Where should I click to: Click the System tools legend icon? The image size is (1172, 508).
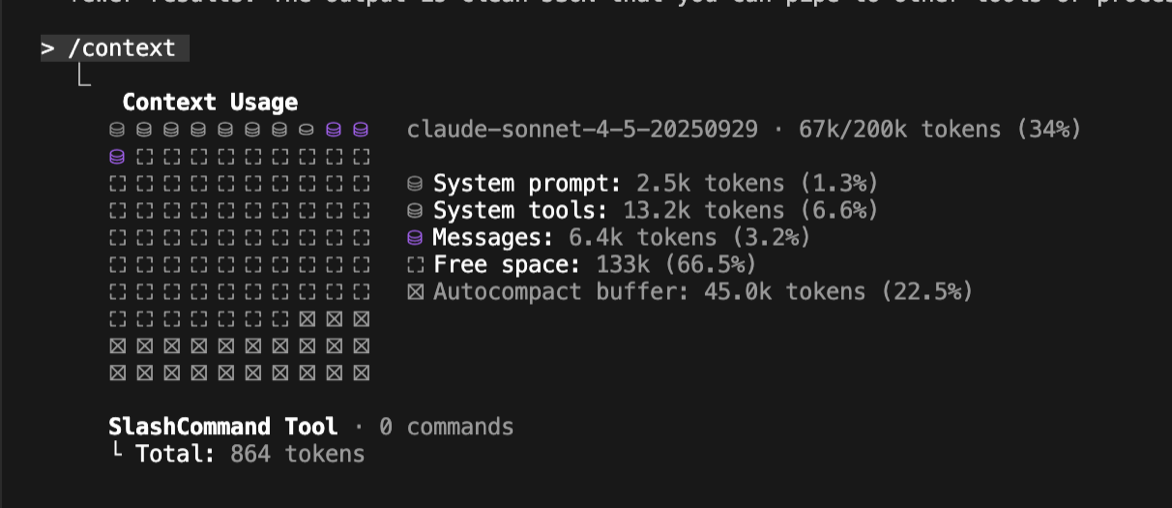(415, 211)
